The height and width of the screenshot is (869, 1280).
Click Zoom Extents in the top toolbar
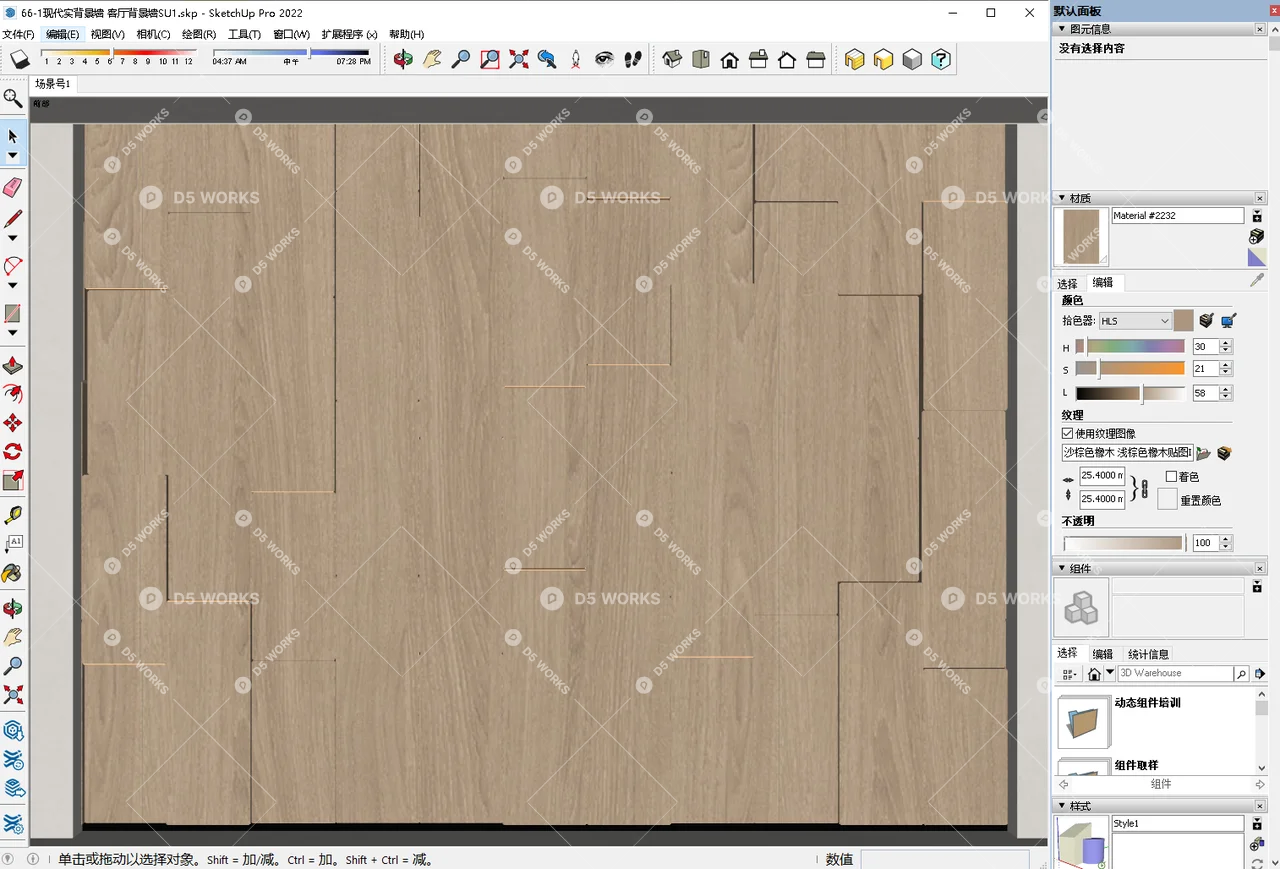pyautogui.click(x=518, y=59)
